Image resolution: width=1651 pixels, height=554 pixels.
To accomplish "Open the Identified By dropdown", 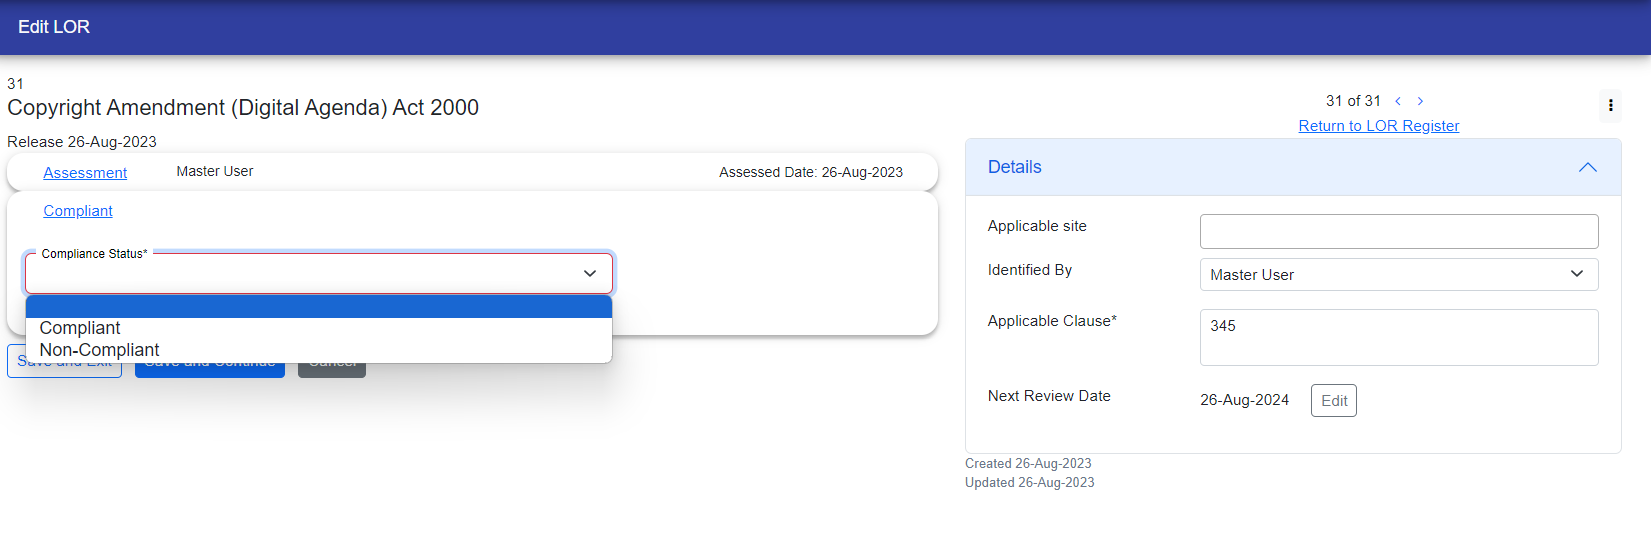I will [x=1398, y=274].
